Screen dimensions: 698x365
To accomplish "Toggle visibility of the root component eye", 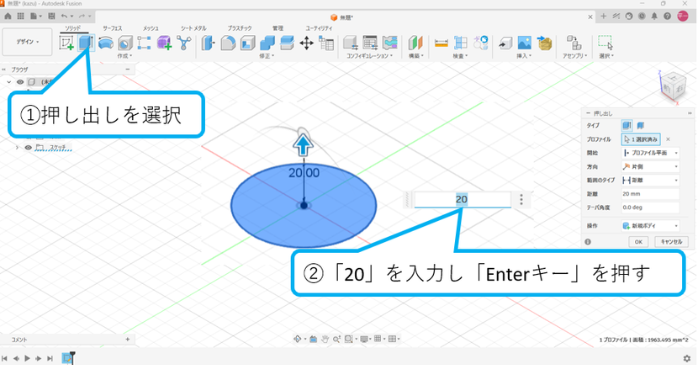I will coord(20,82).
